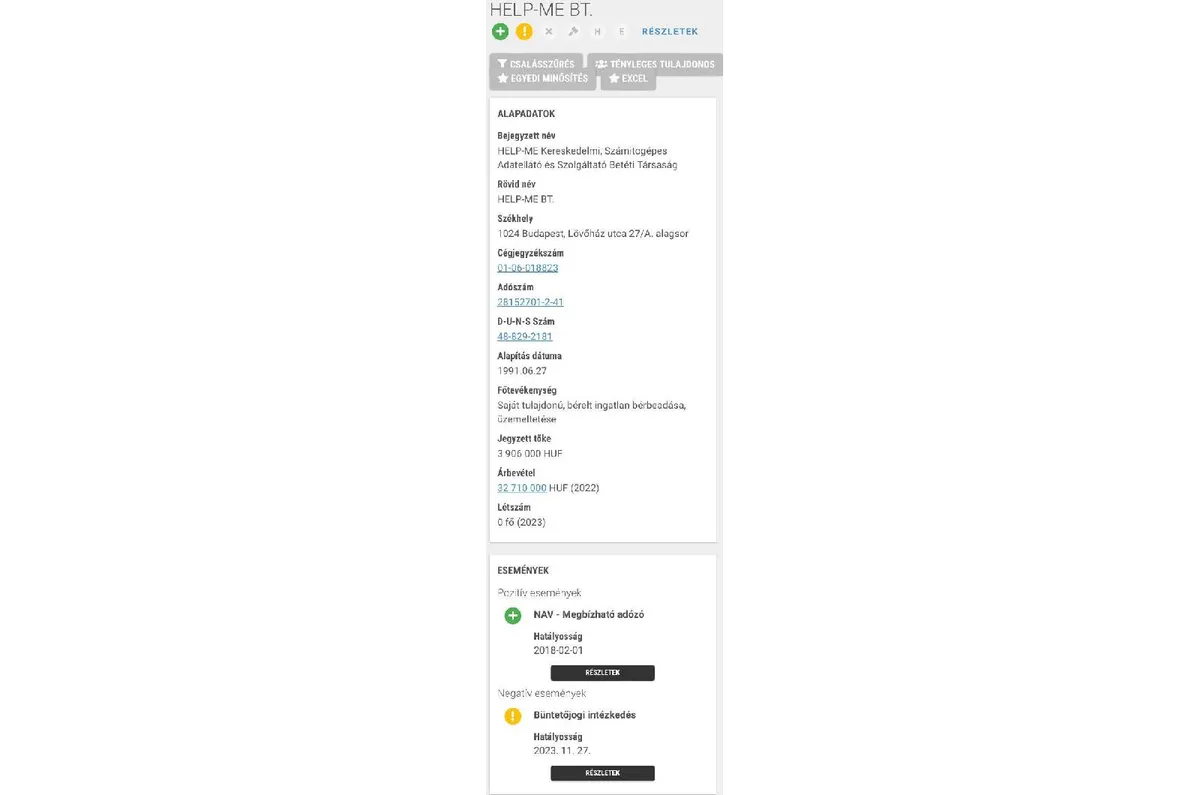Viewport: 1200px width, 795px height.
Task: Click the grey H status icon
Action: tap(598, 32)
